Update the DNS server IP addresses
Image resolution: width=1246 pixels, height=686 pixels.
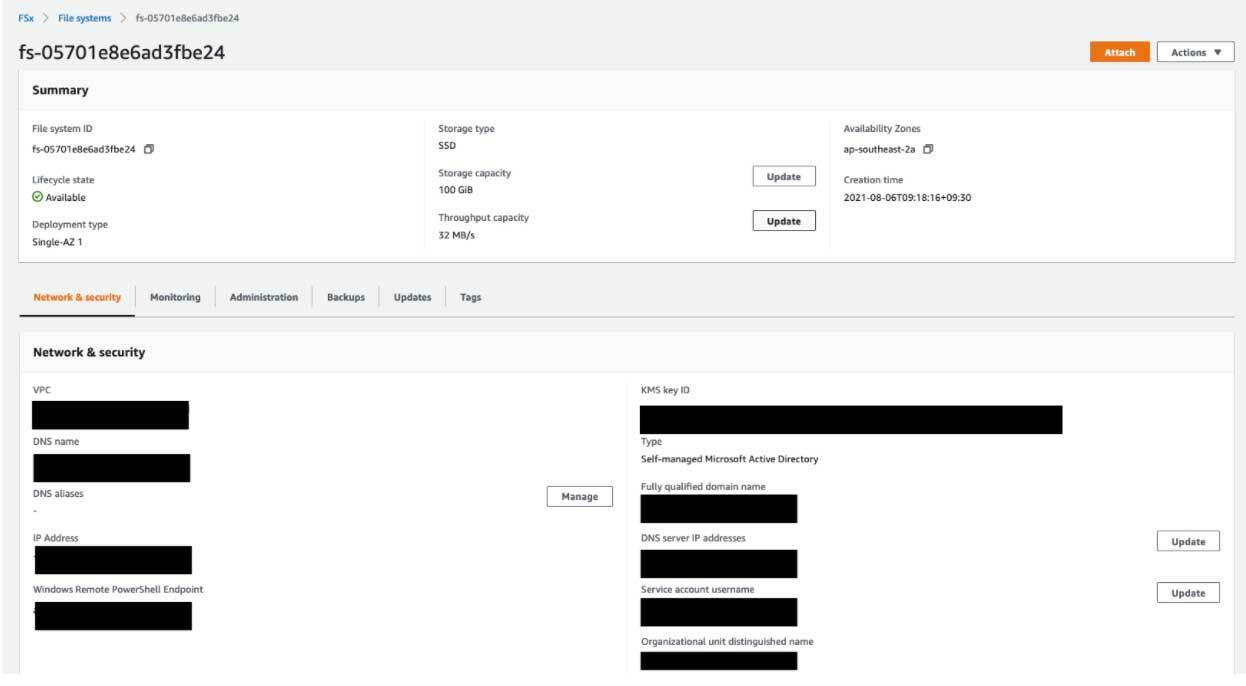tap(1188, 540)
